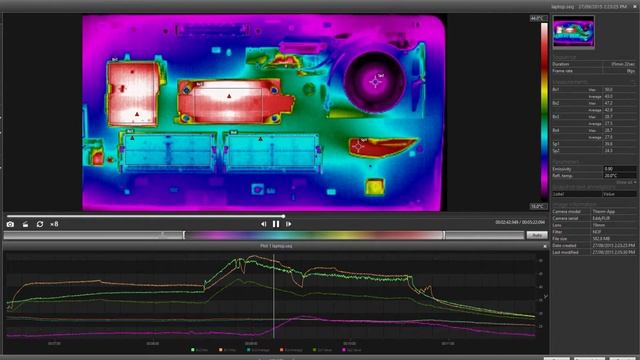Click the elapsed/total time readout
The height and width of the screenshot is (360, 640).
tap(520, 222)
